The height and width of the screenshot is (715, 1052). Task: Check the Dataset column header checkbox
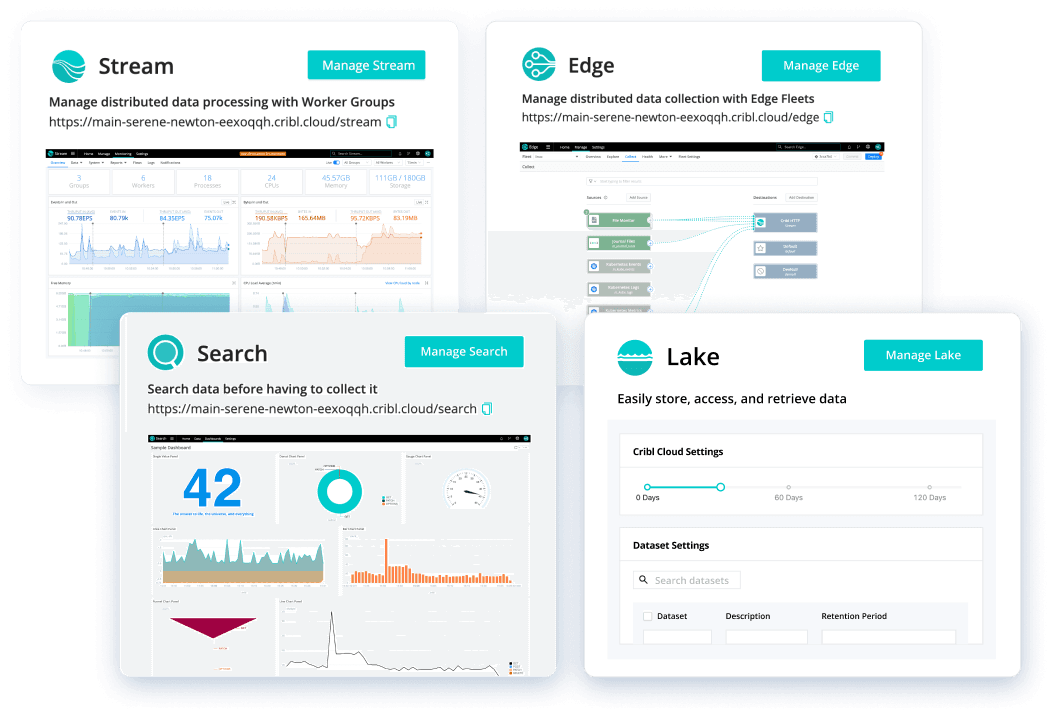[647, 616]
